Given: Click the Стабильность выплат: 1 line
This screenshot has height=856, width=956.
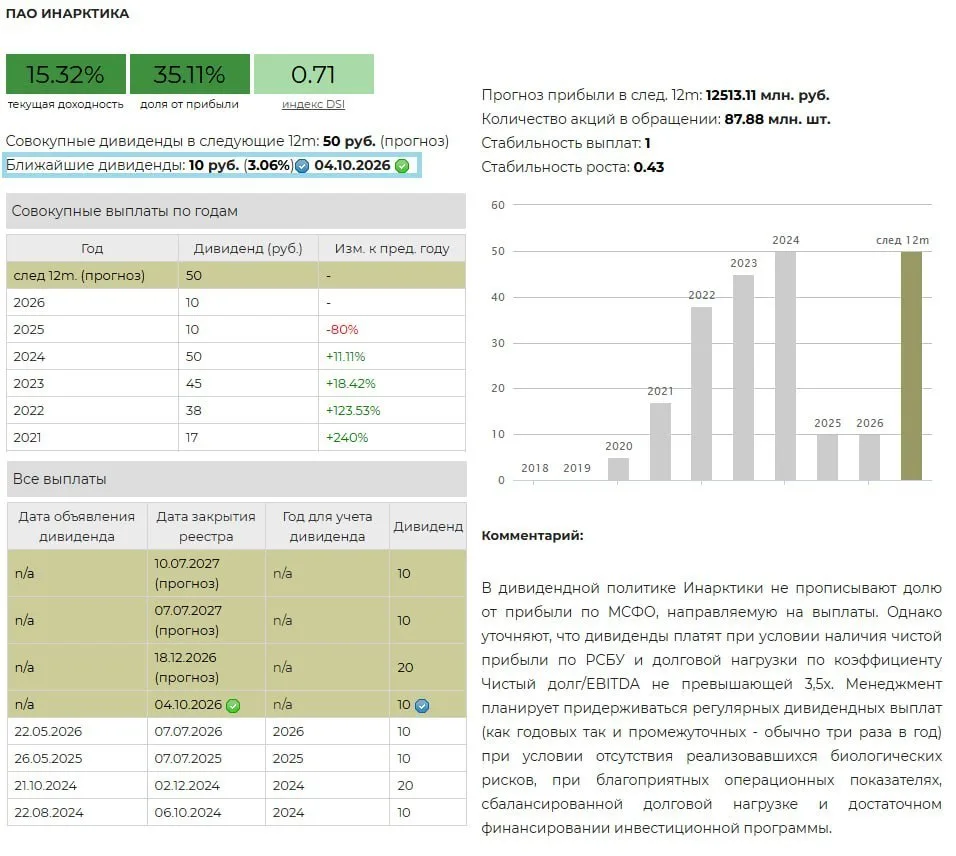Looking at the screenshot, I should 566,143.
